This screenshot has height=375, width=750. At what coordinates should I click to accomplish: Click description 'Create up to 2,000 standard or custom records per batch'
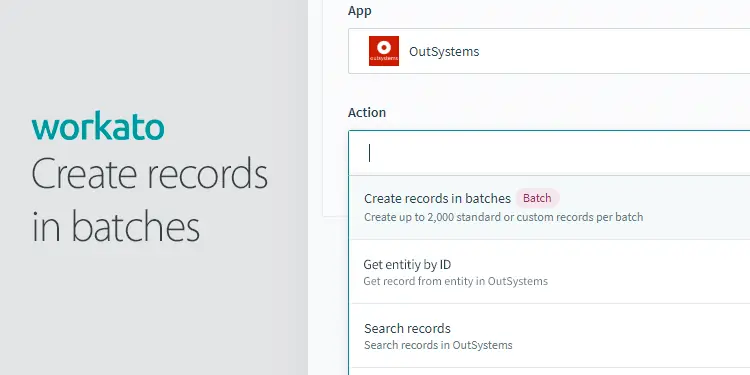tap(503, 217)
